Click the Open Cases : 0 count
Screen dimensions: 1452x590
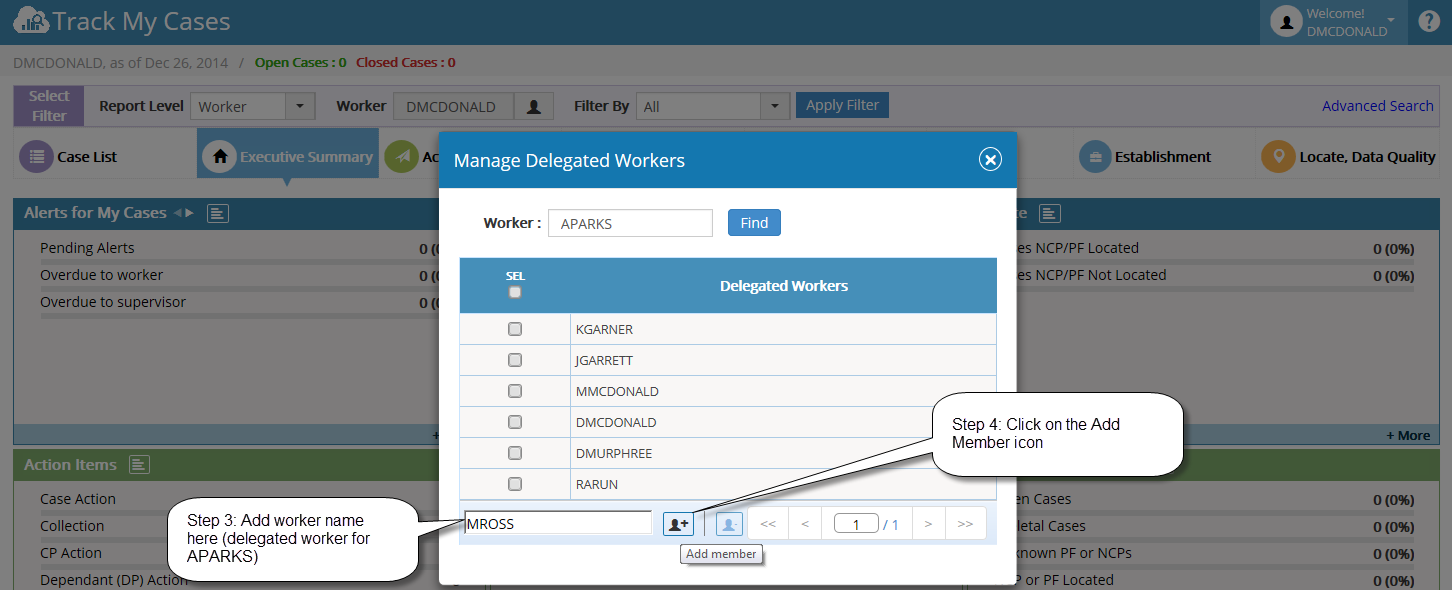point(300,62)
